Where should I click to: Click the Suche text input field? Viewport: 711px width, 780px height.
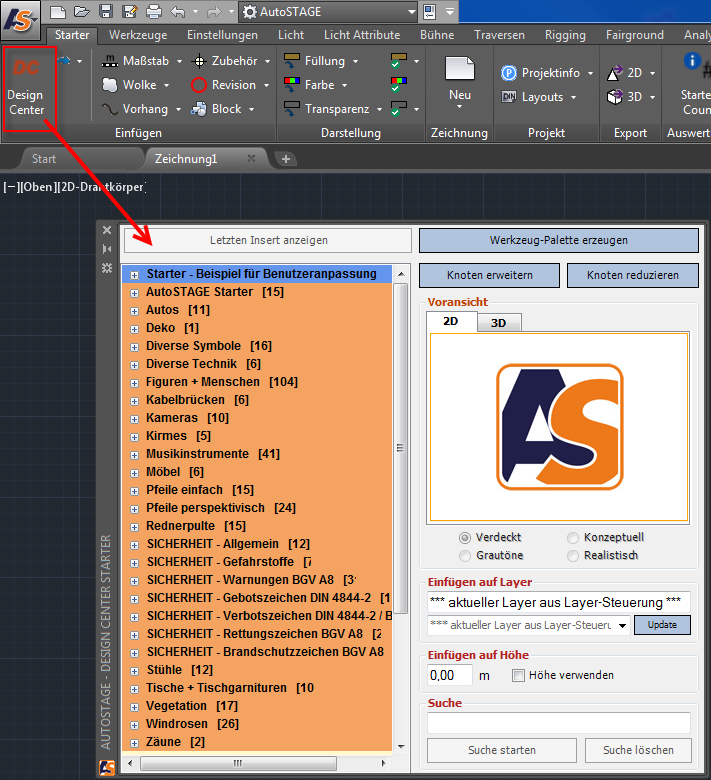pyautogui.click(x=558, y=722)
